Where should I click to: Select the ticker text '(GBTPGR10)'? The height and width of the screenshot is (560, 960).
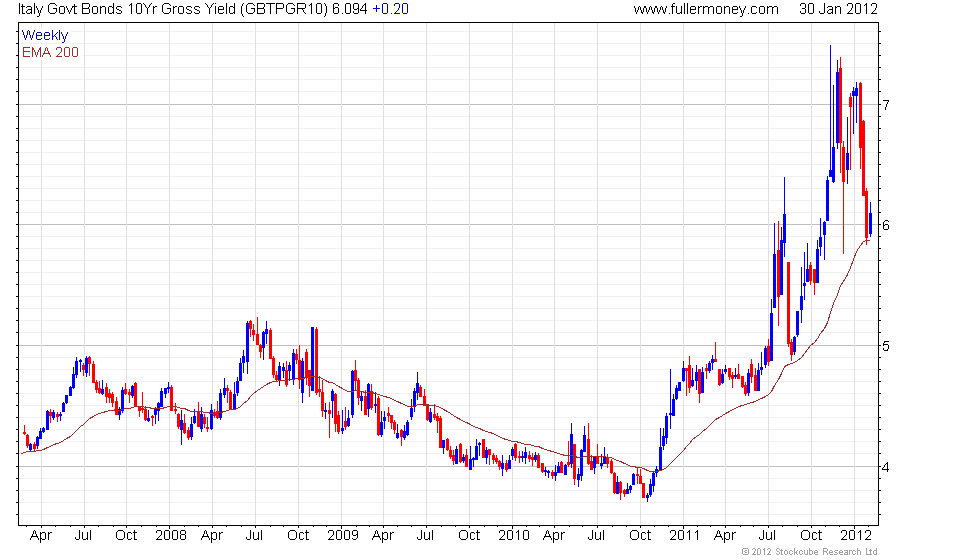pos(283,9)
